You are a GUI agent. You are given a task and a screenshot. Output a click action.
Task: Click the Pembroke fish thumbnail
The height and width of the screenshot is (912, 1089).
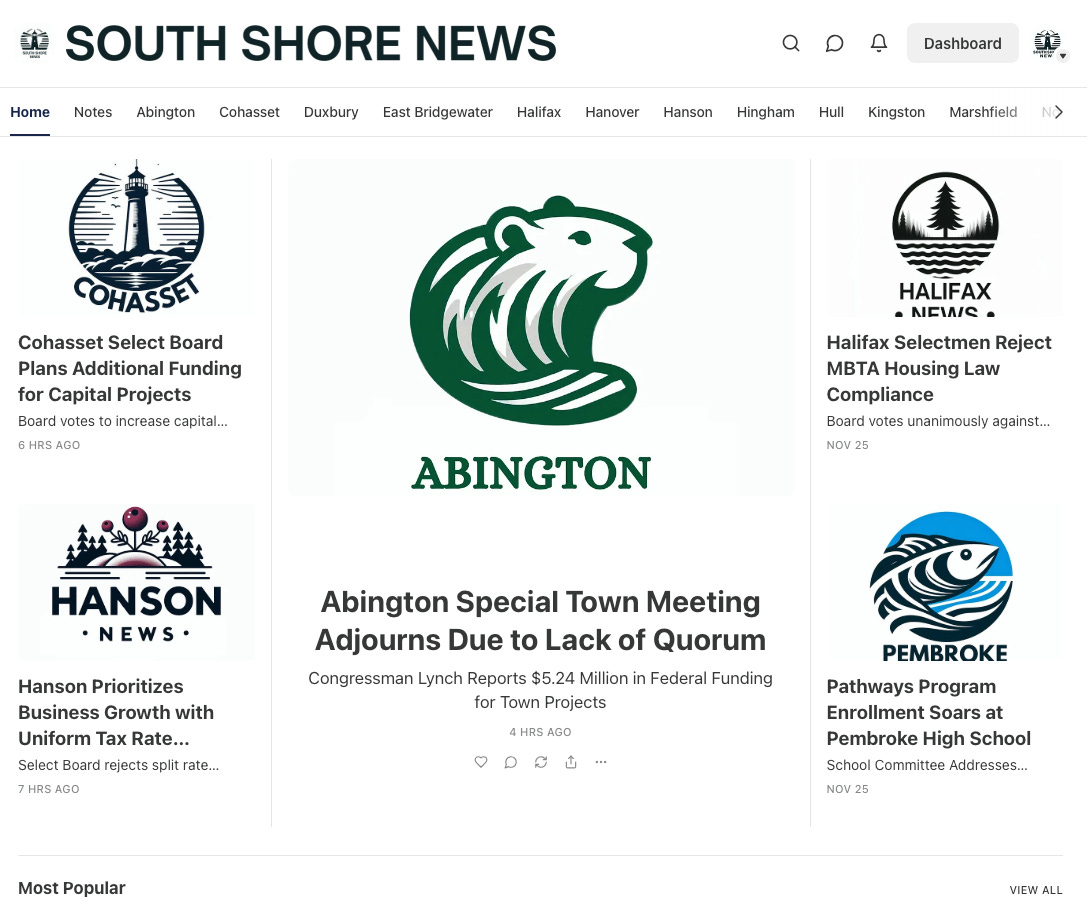(x=945, y=582)
